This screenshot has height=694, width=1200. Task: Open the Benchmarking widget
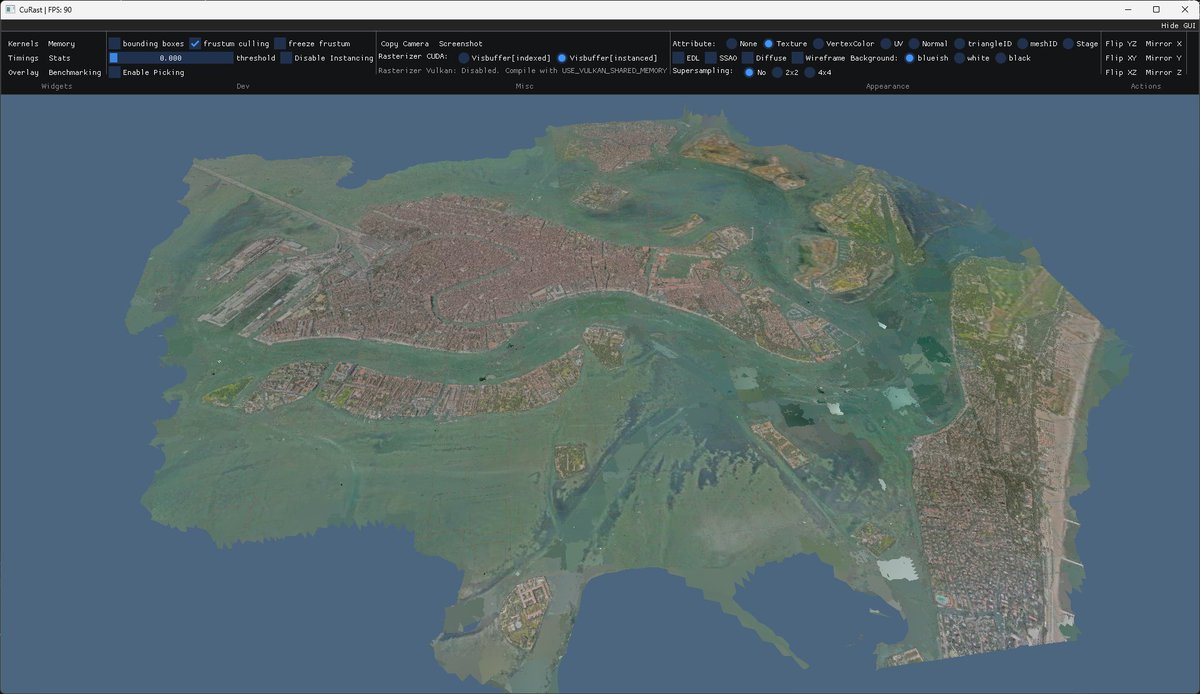(75, 72)
